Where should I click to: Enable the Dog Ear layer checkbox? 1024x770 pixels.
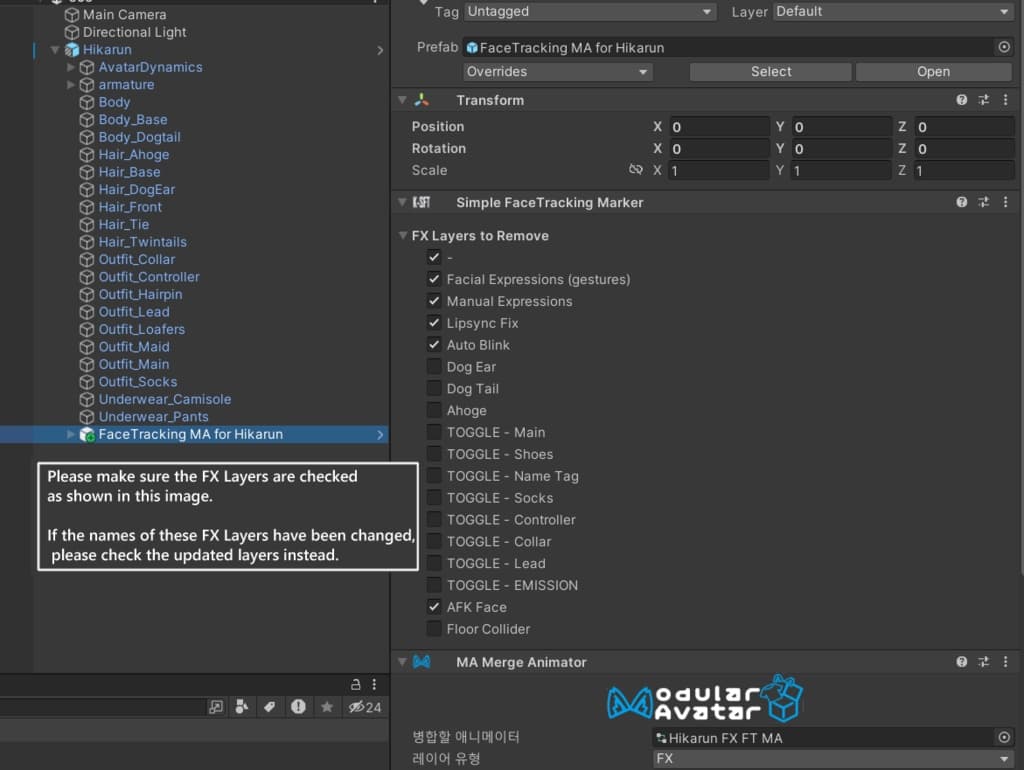[434, 367]
